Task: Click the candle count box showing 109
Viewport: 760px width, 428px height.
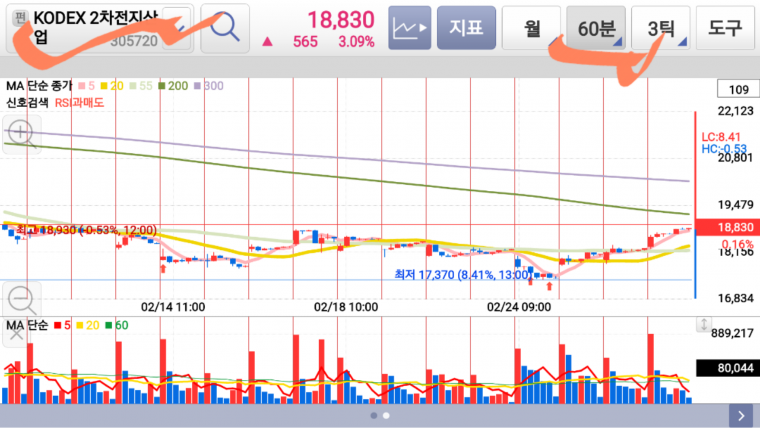Action: pos(738,89)
